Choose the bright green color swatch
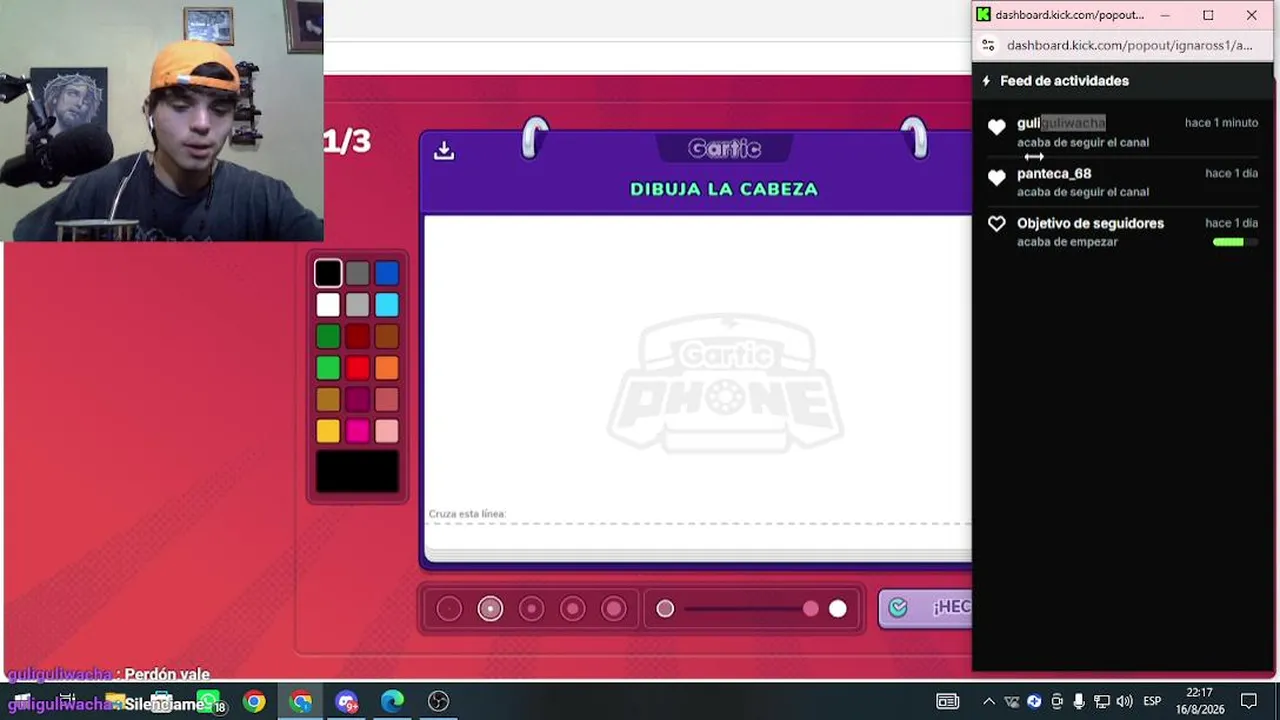The width and height of the screenshot is (1280, 720). 328,368
